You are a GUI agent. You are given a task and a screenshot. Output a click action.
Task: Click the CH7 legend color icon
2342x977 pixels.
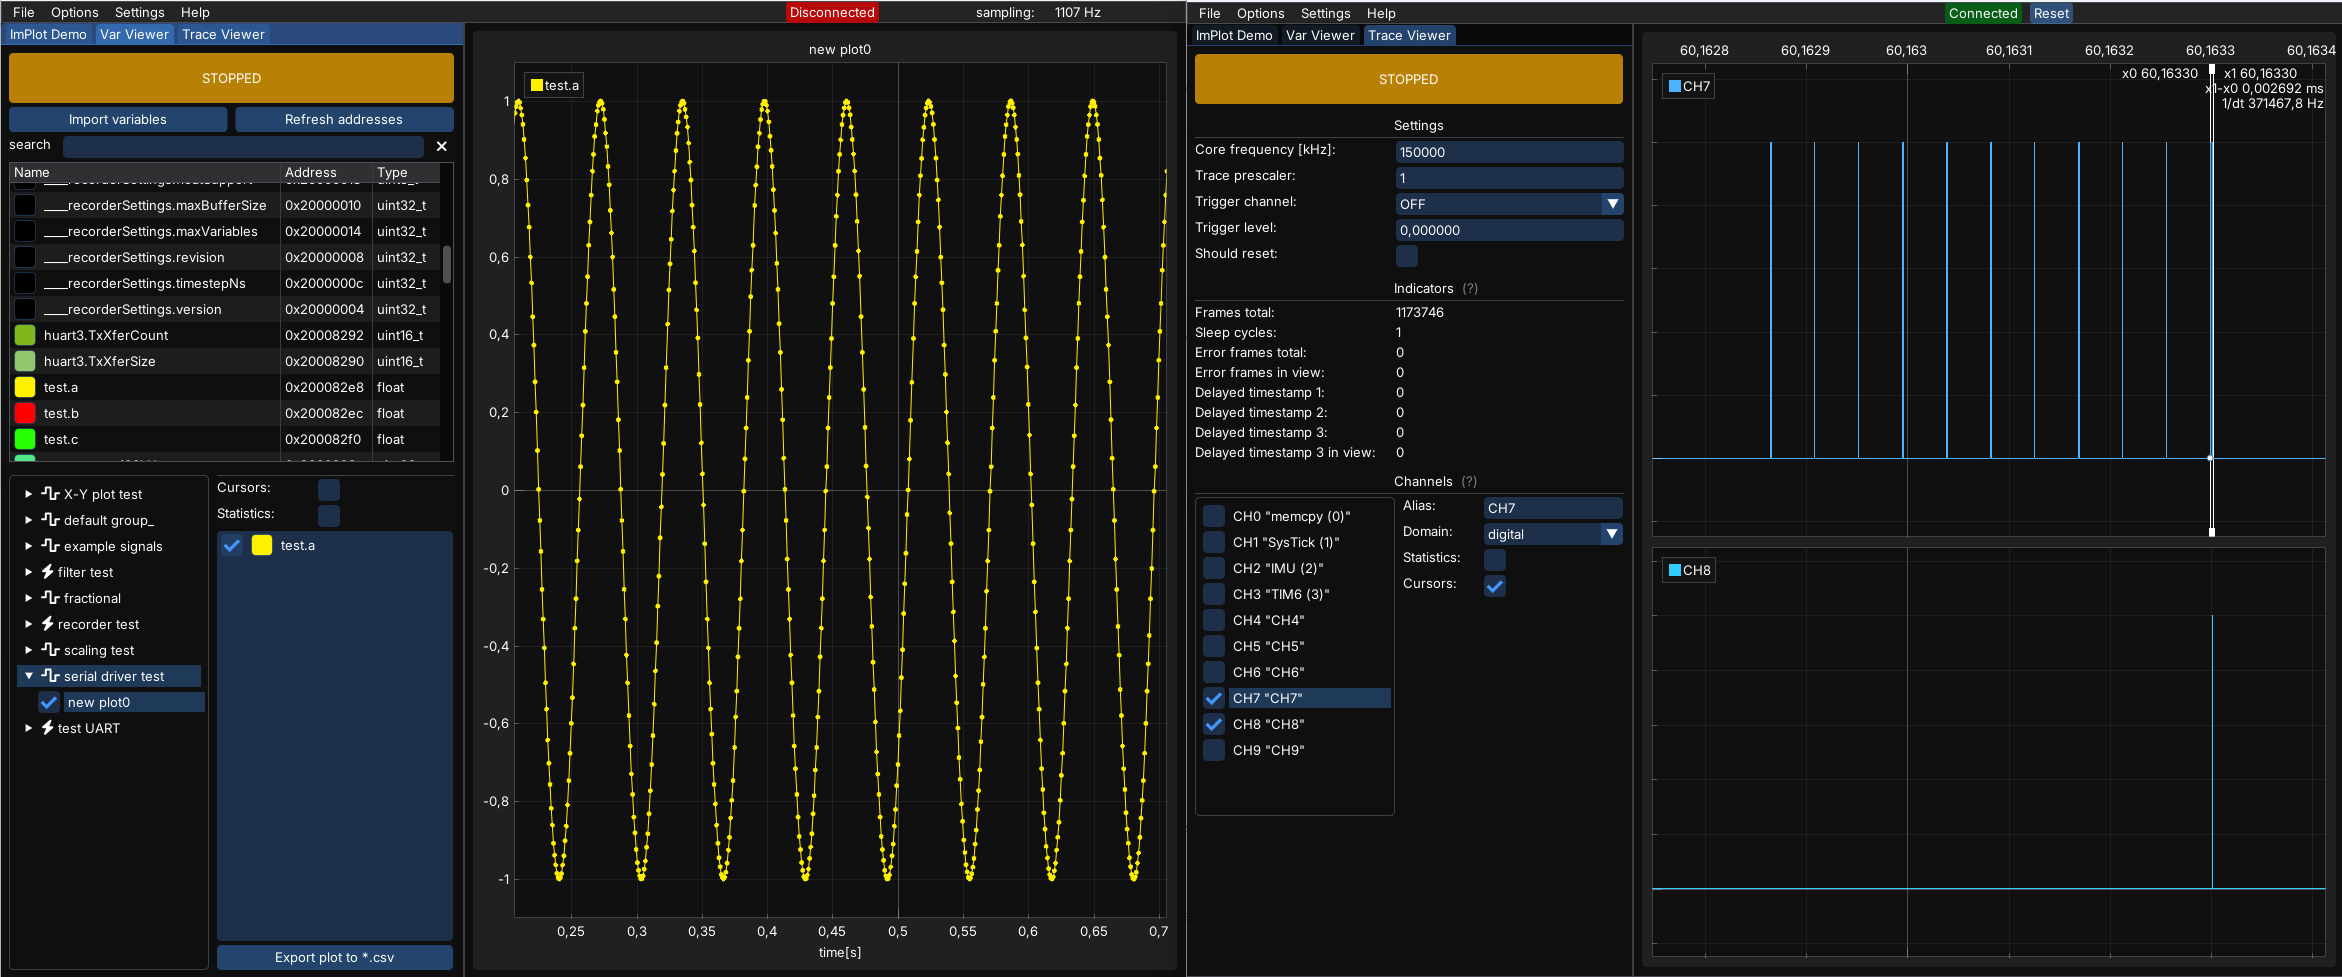1675,86
